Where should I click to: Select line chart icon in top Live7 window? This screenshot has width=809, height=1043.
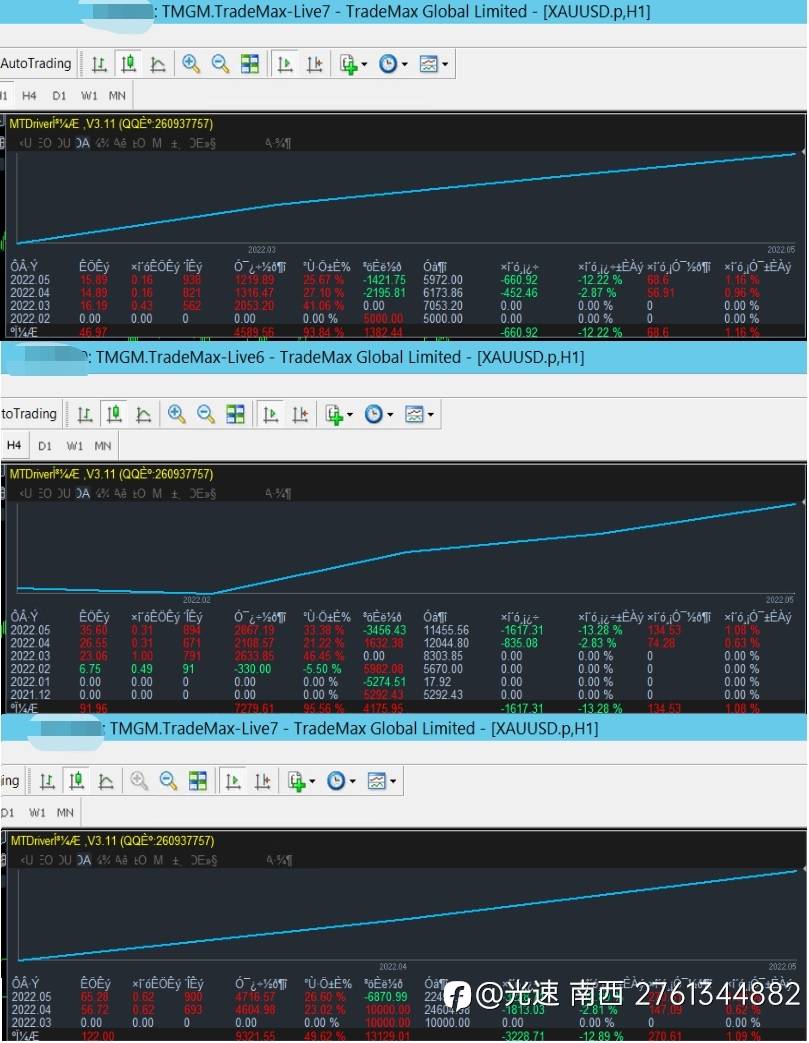[x=158, y=64]
